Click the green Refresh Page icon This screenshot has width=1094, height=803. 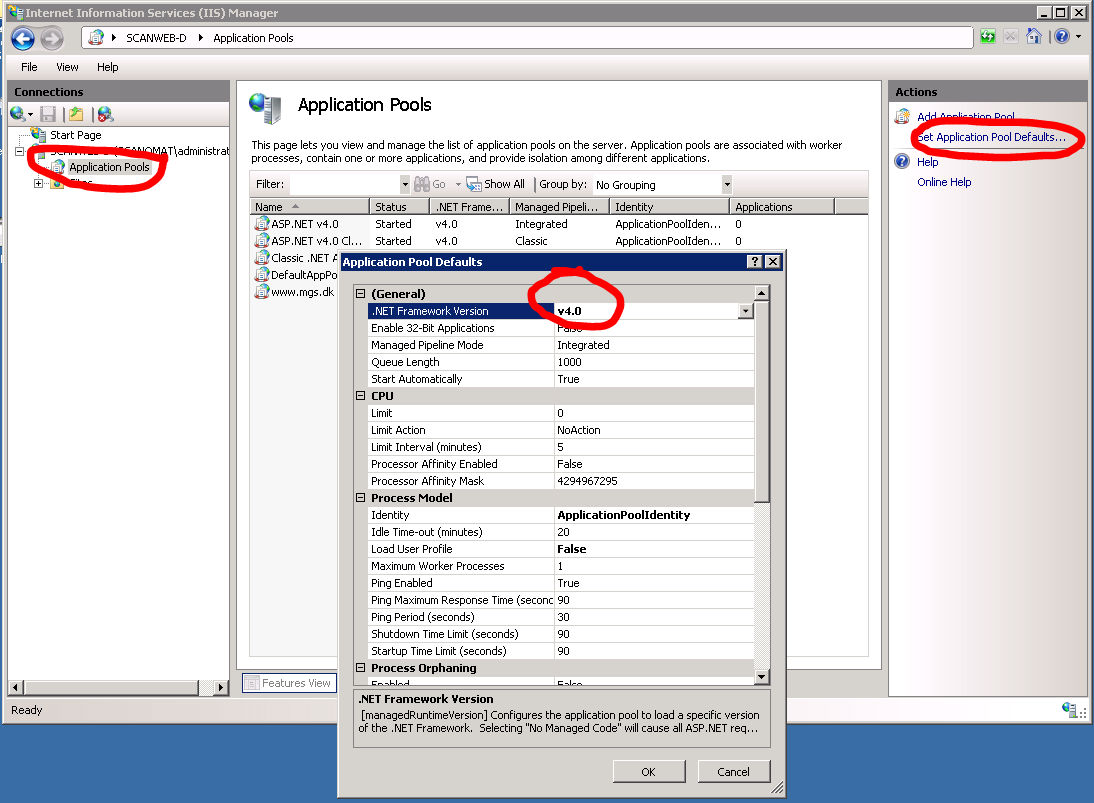pos(988,37)
